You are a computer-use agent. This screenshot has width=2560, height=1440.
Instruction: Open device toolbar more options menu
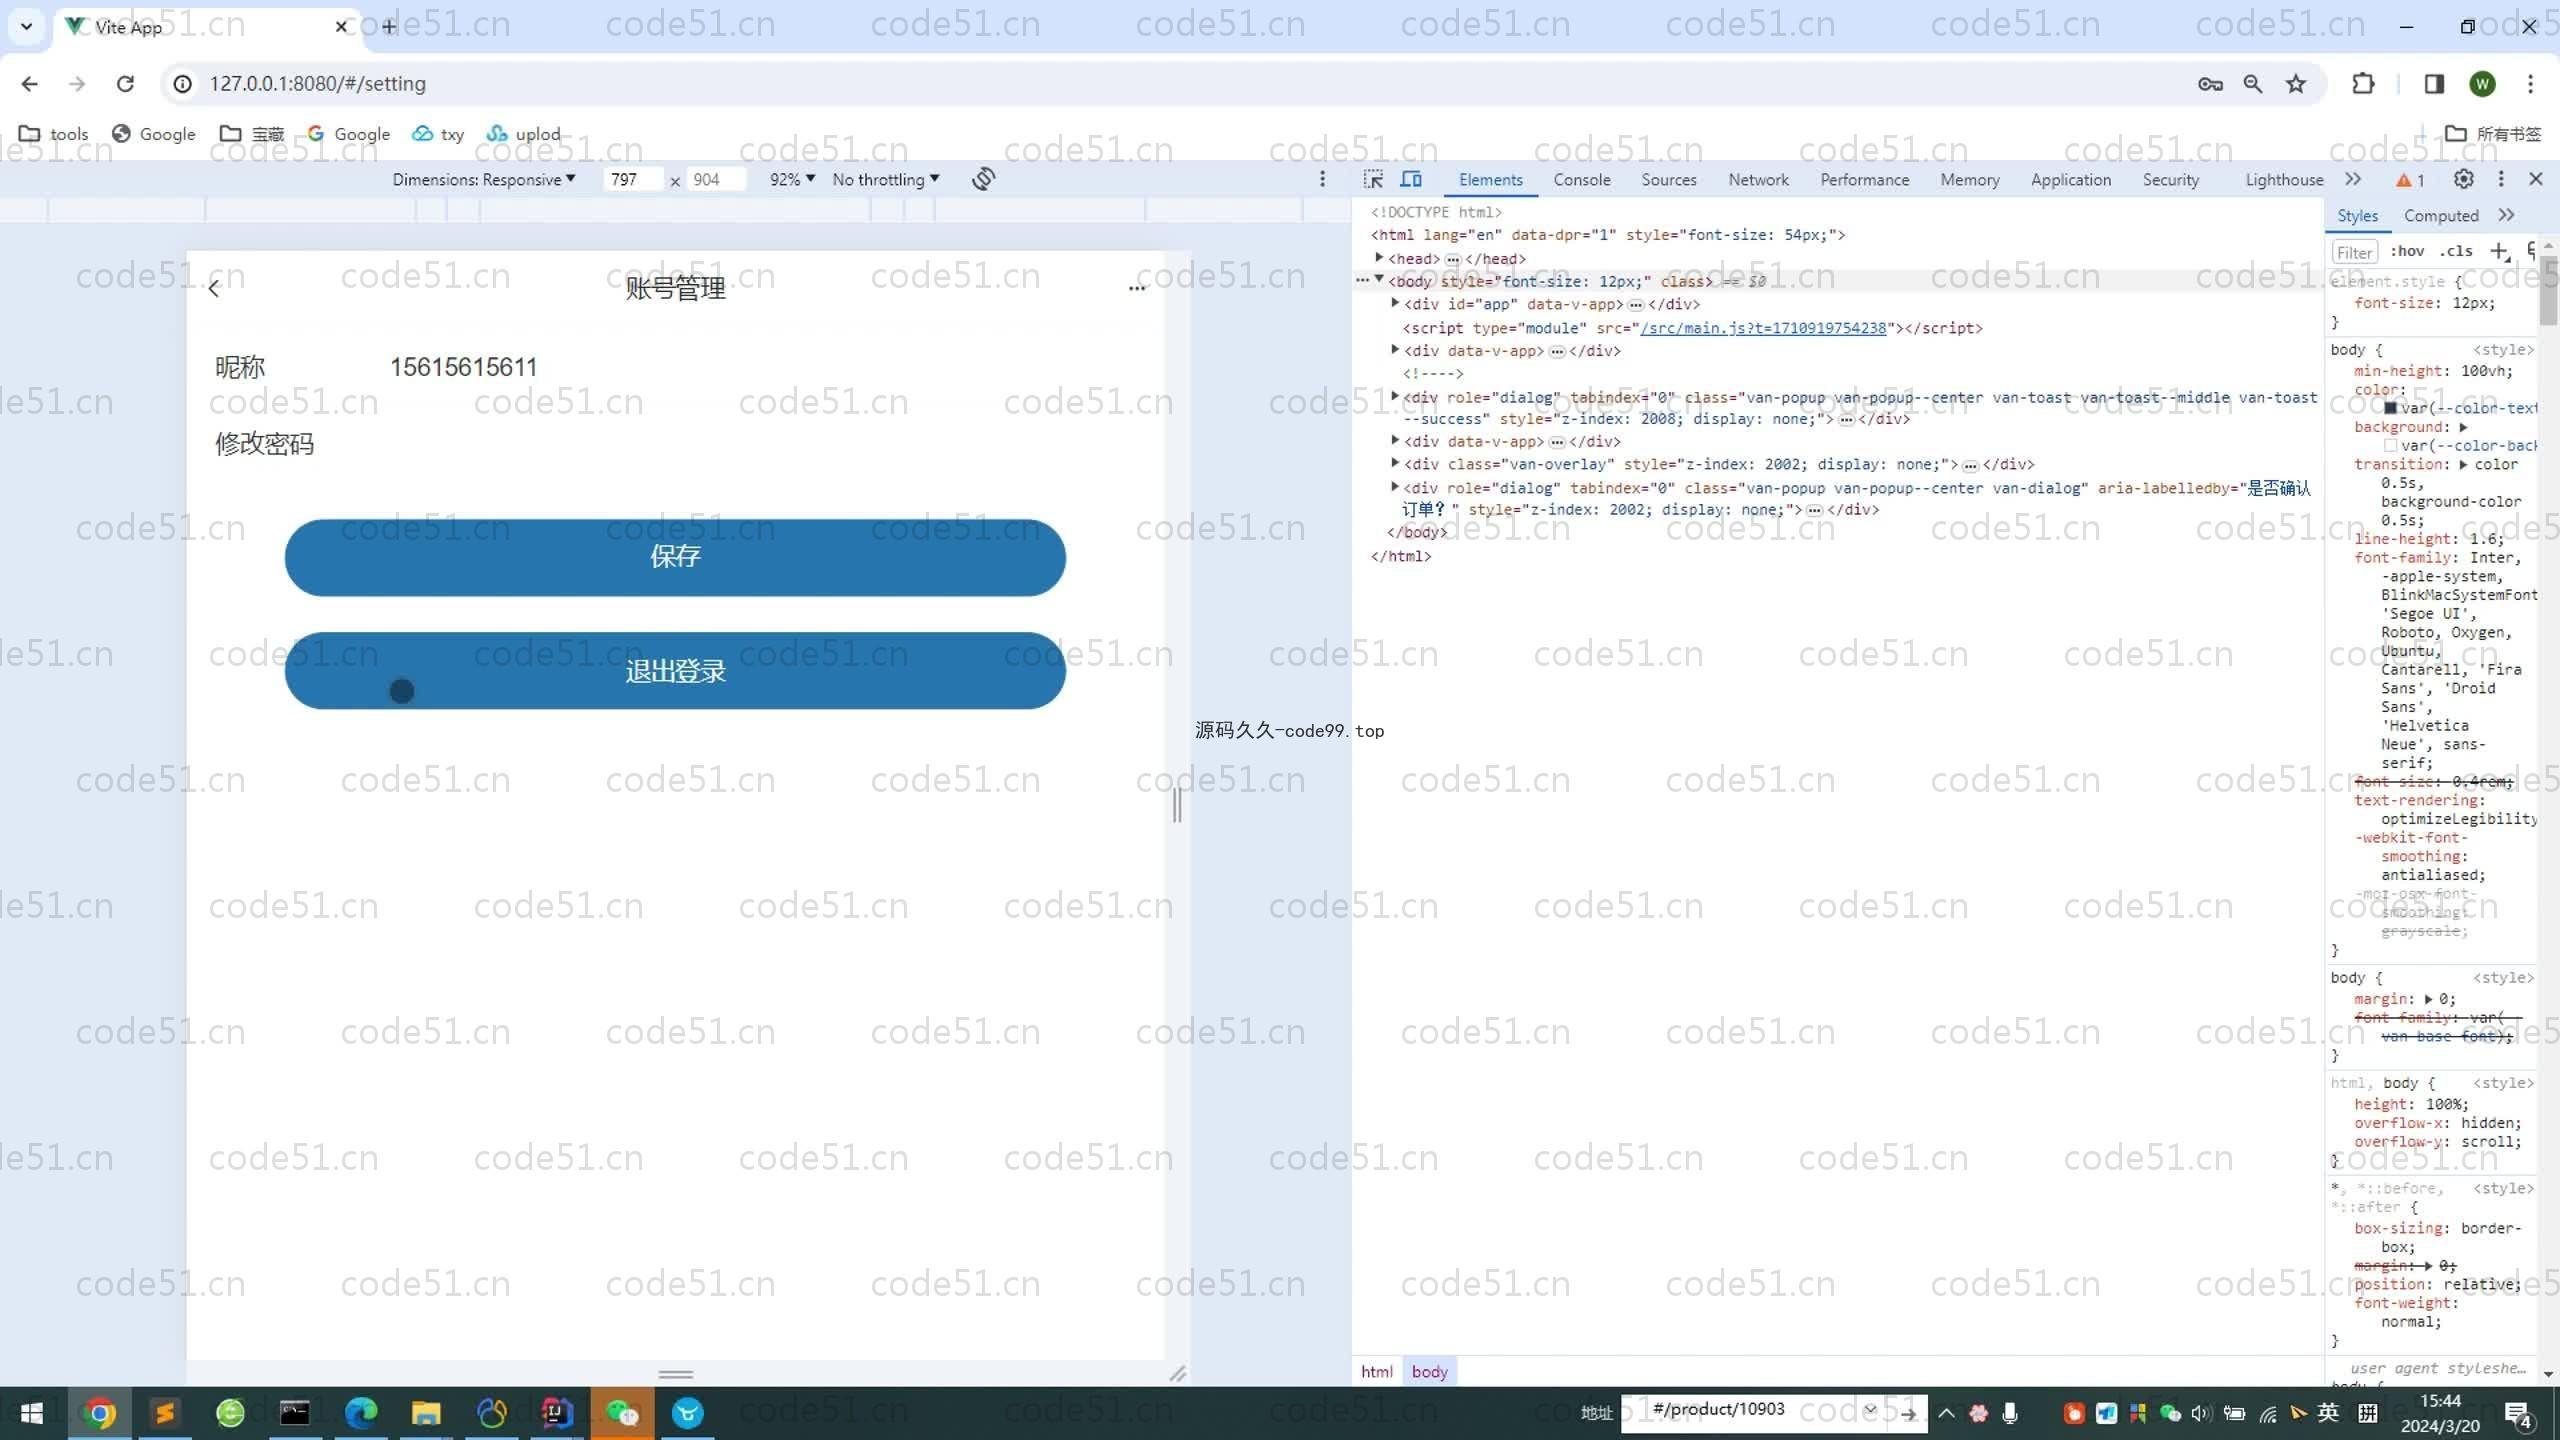(1322, 179)
